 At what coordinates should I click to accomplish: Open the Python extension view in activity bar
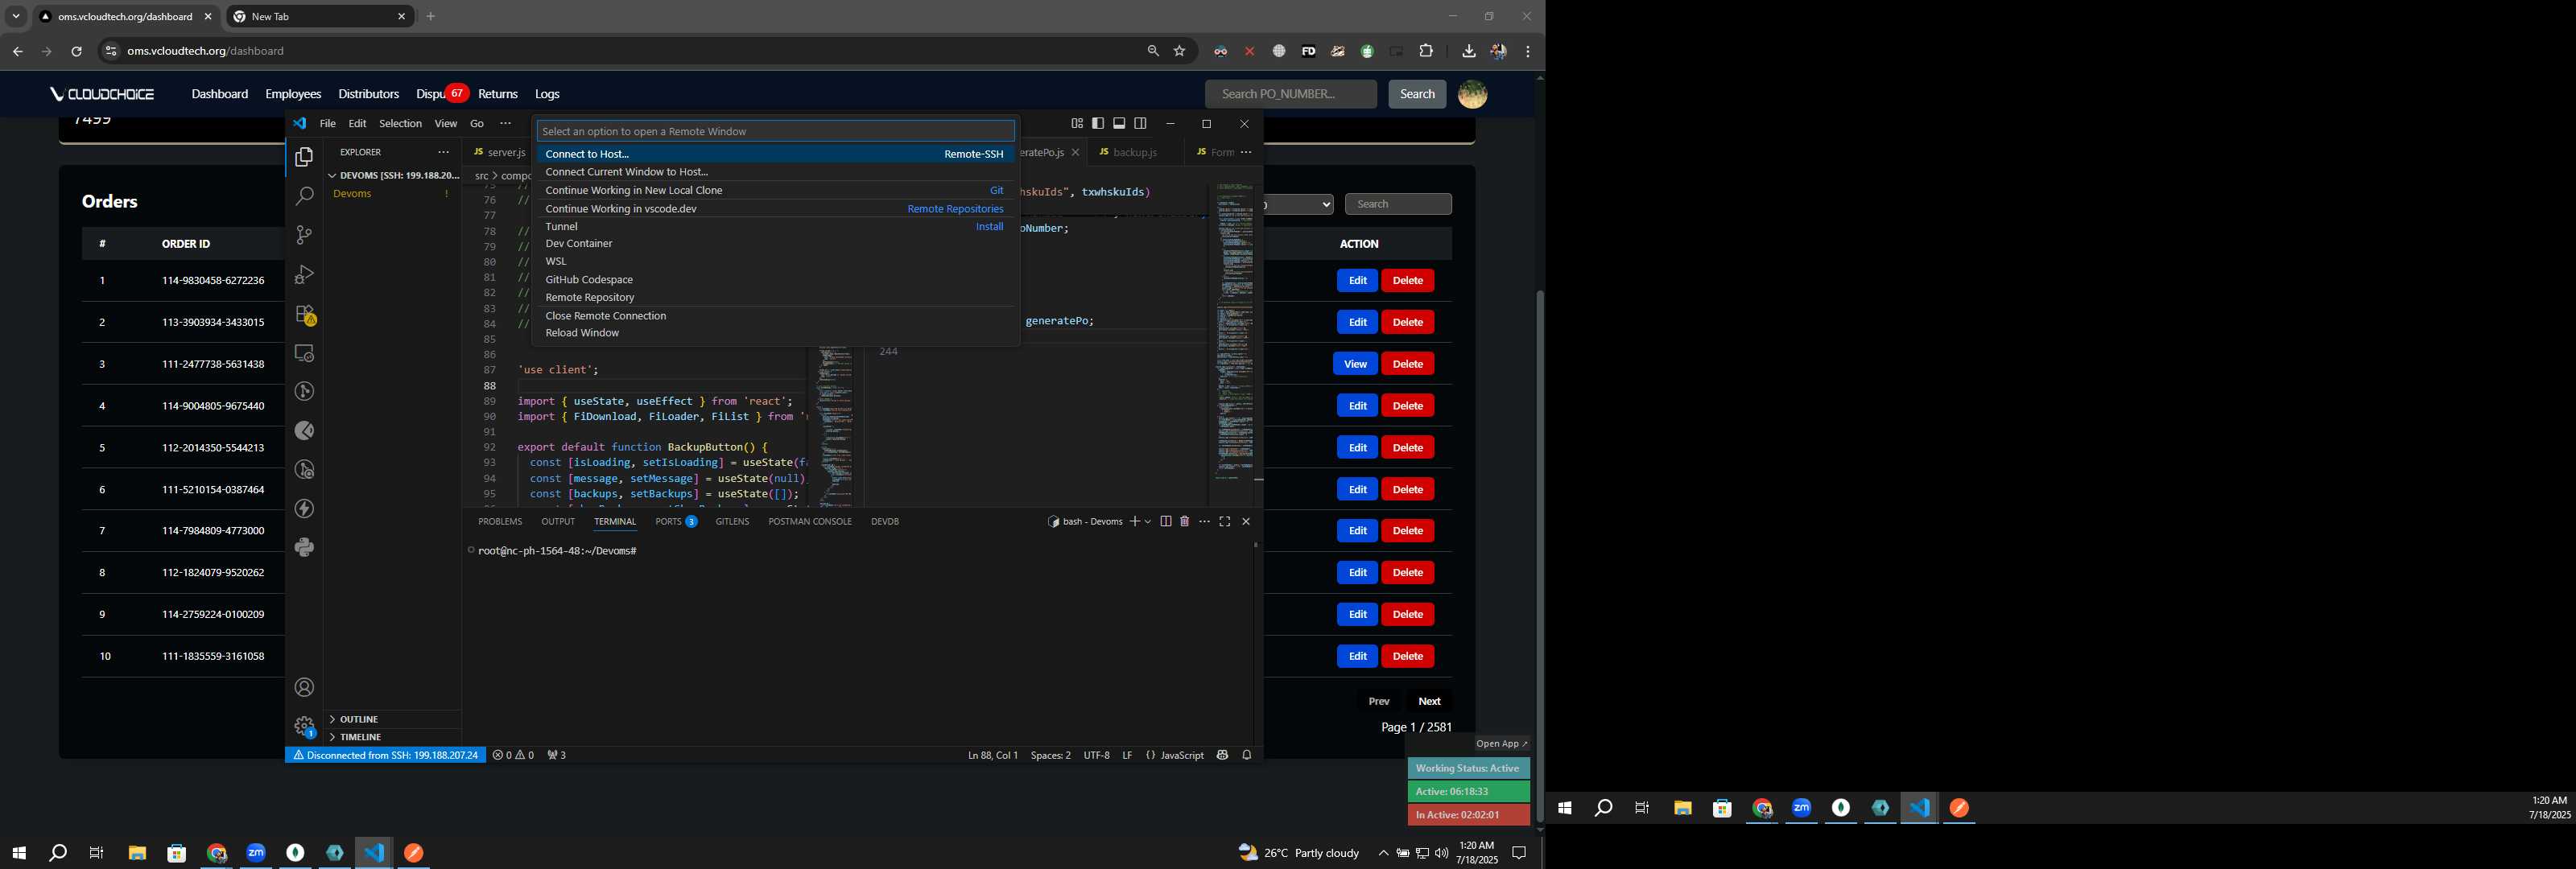tap(304, 547)
